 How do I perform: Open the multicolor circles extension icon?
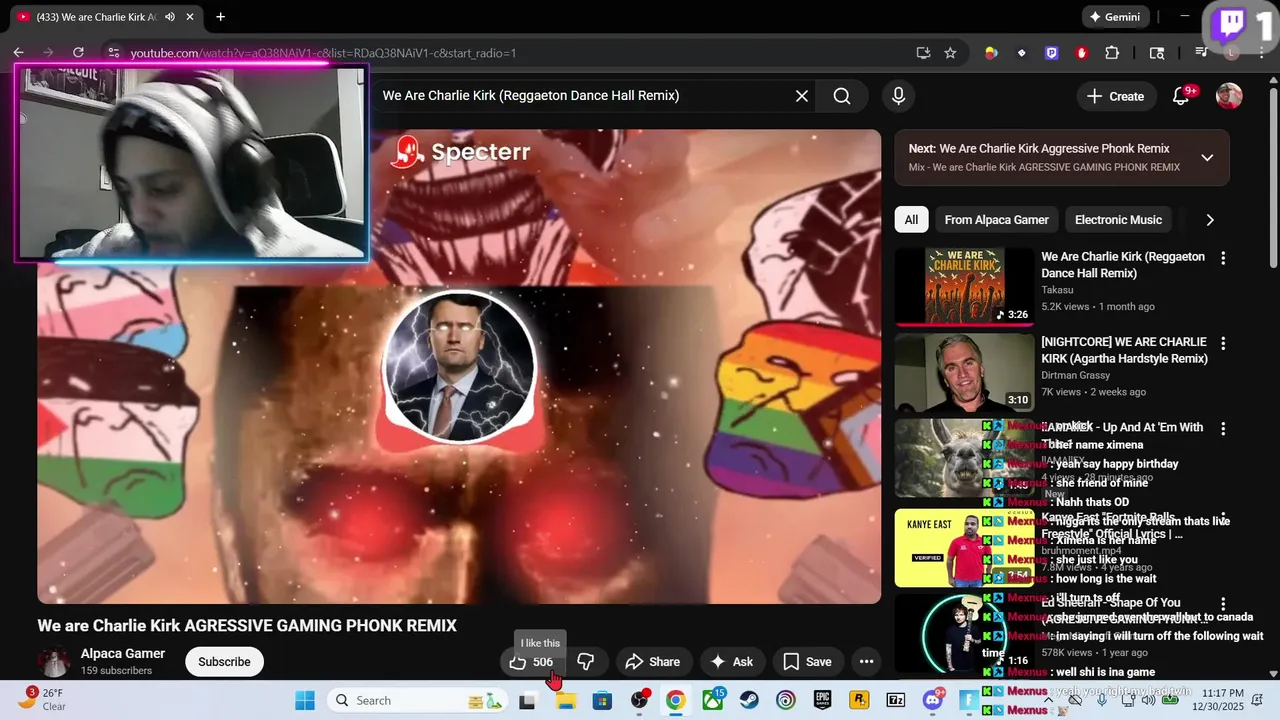point(991,53)
